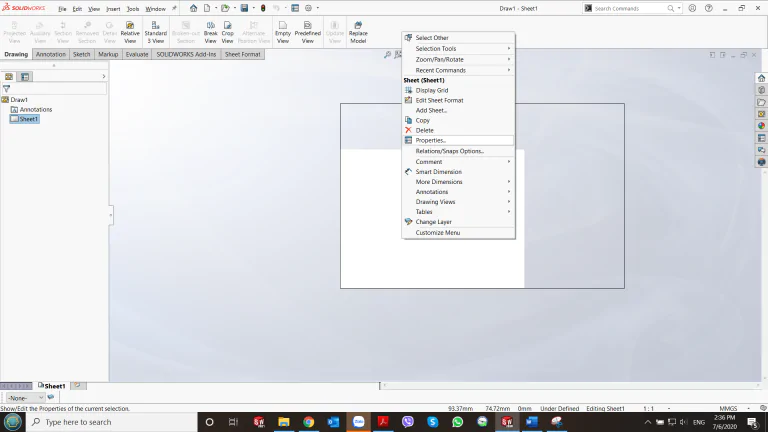Screen dimensions: 768x432
Task: Click the Open document icon
Action: click(x=225, y=8)
